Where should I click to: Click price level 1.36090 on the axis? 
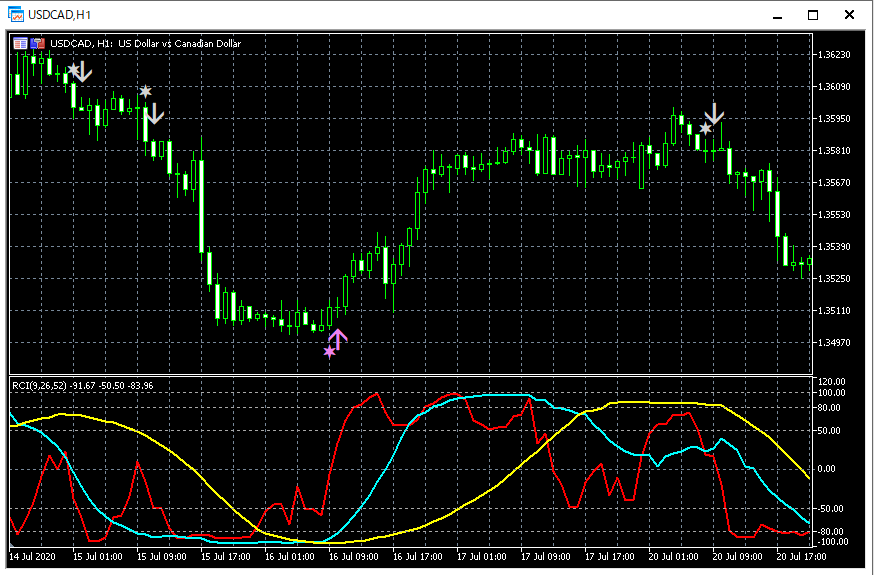[x=834, y=87]
